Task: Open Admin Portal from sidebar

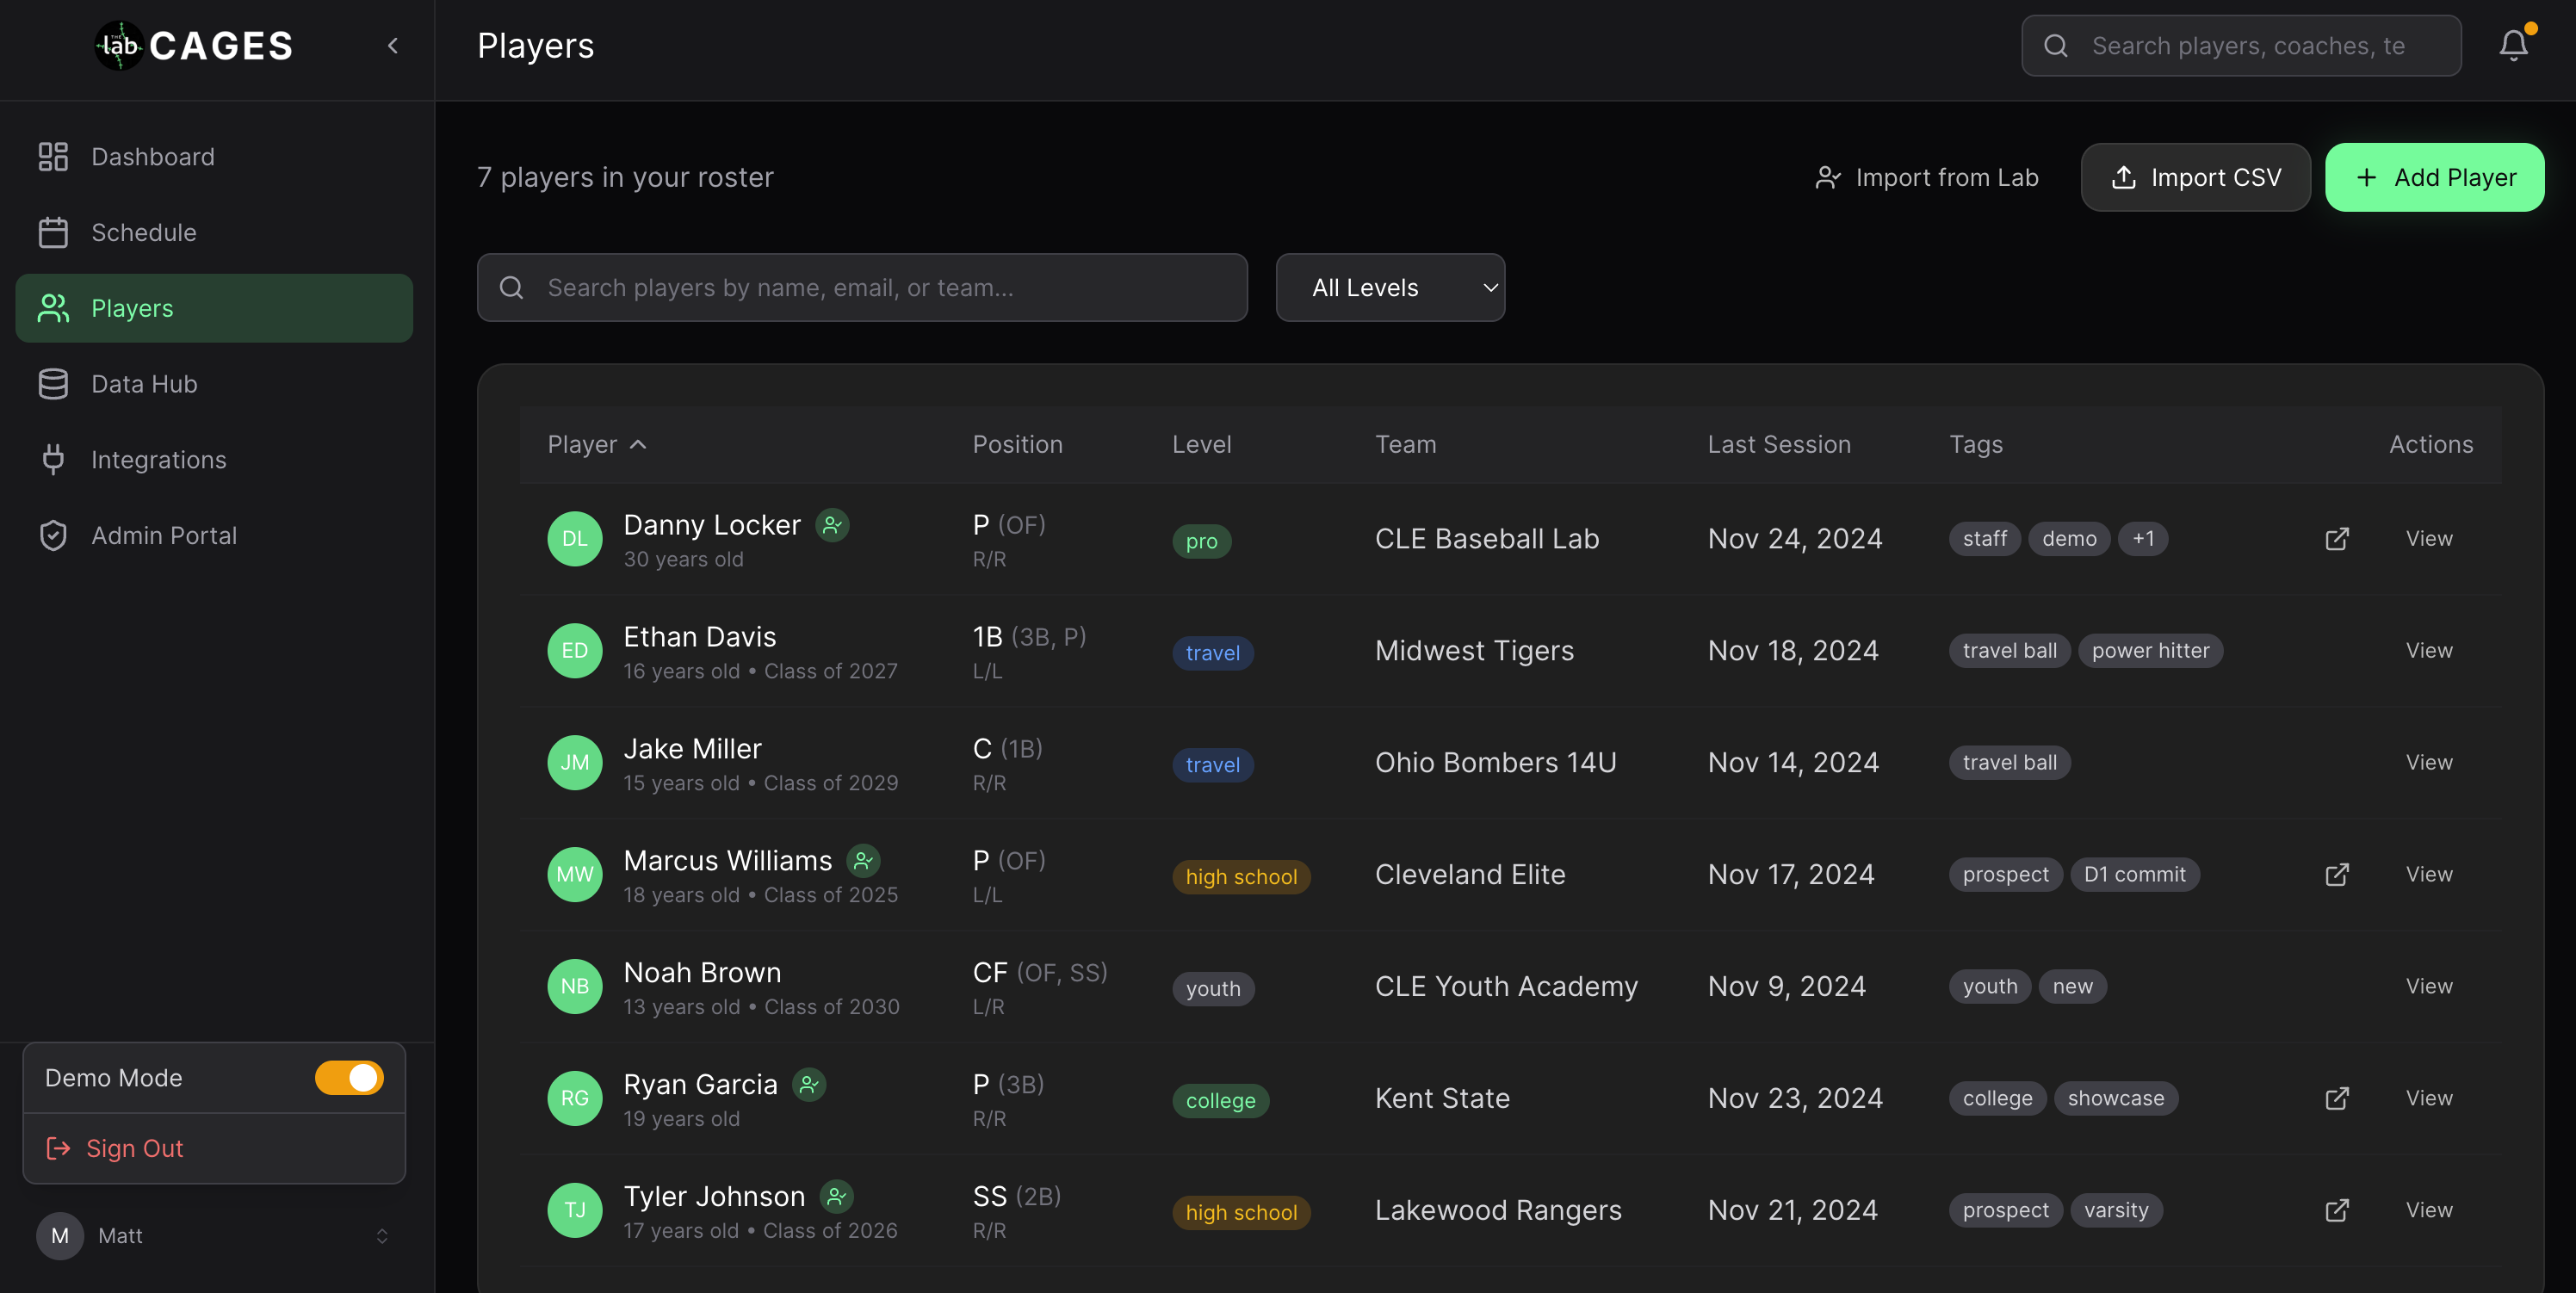Action: coord(164,536)
